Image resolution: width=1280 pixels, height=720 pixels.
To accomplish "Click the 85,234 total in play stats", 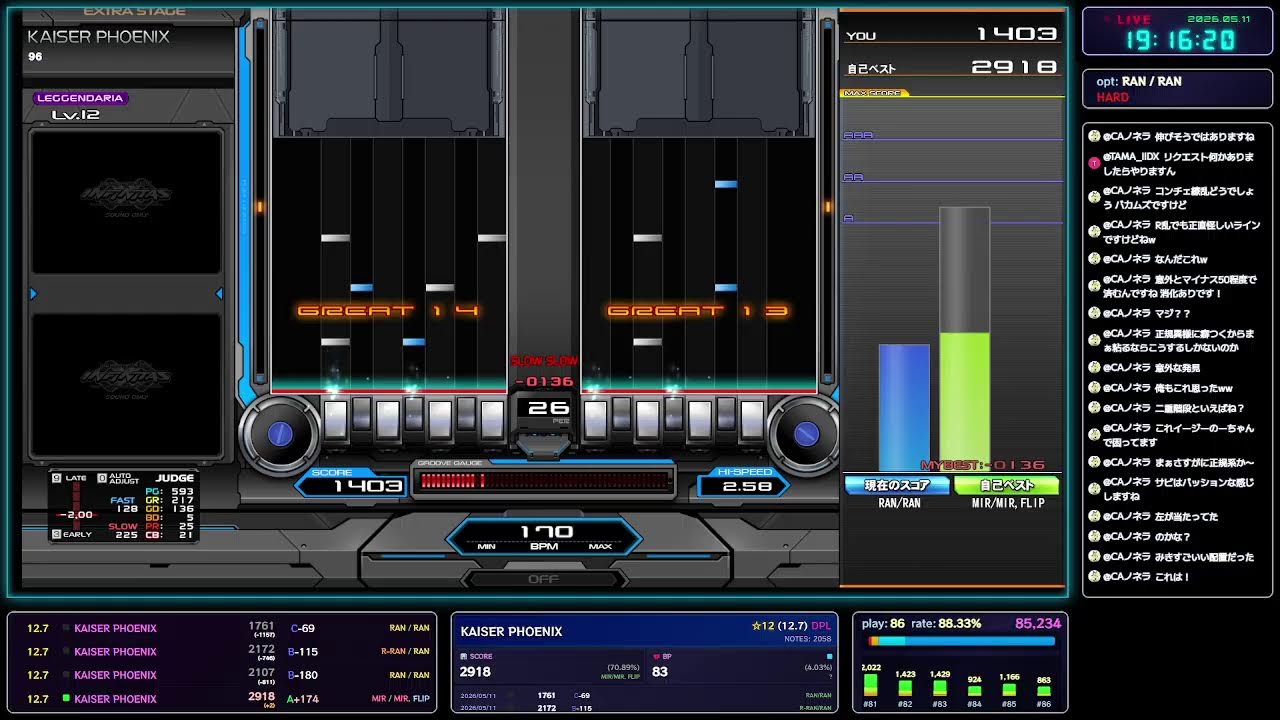I will coord(1037,623).
